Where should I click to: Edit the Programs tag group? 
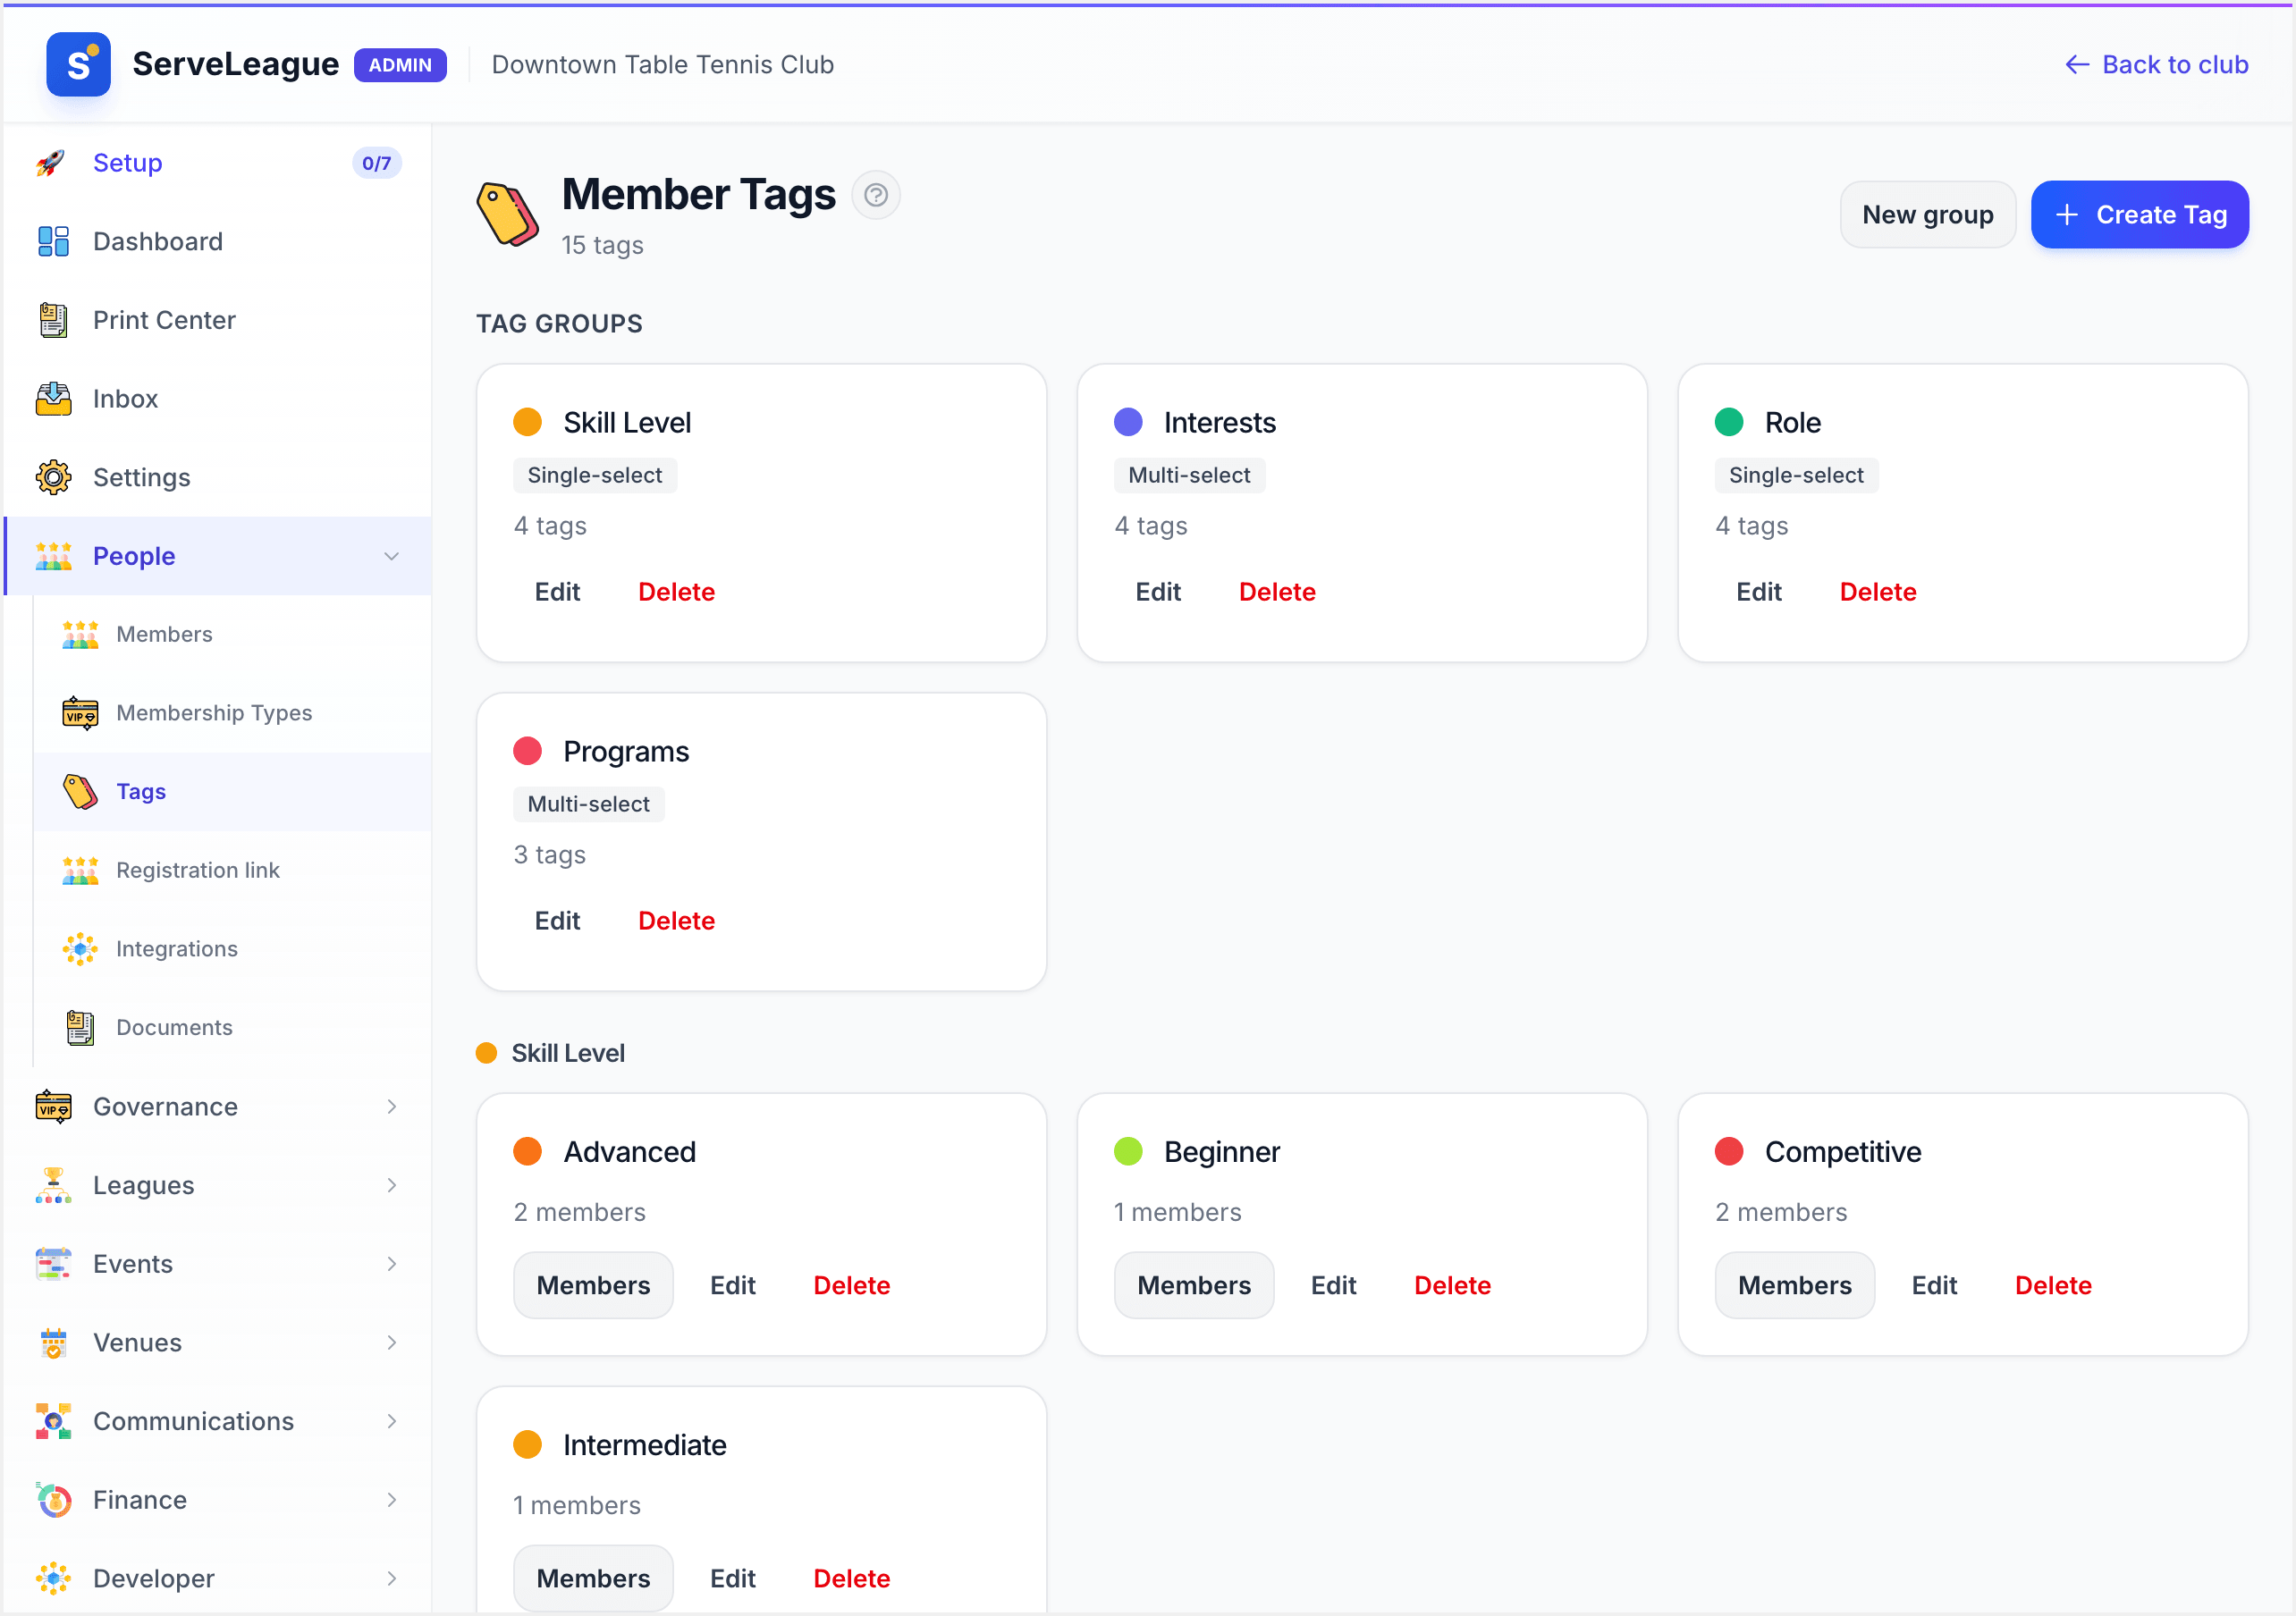[x=557, y=921]
